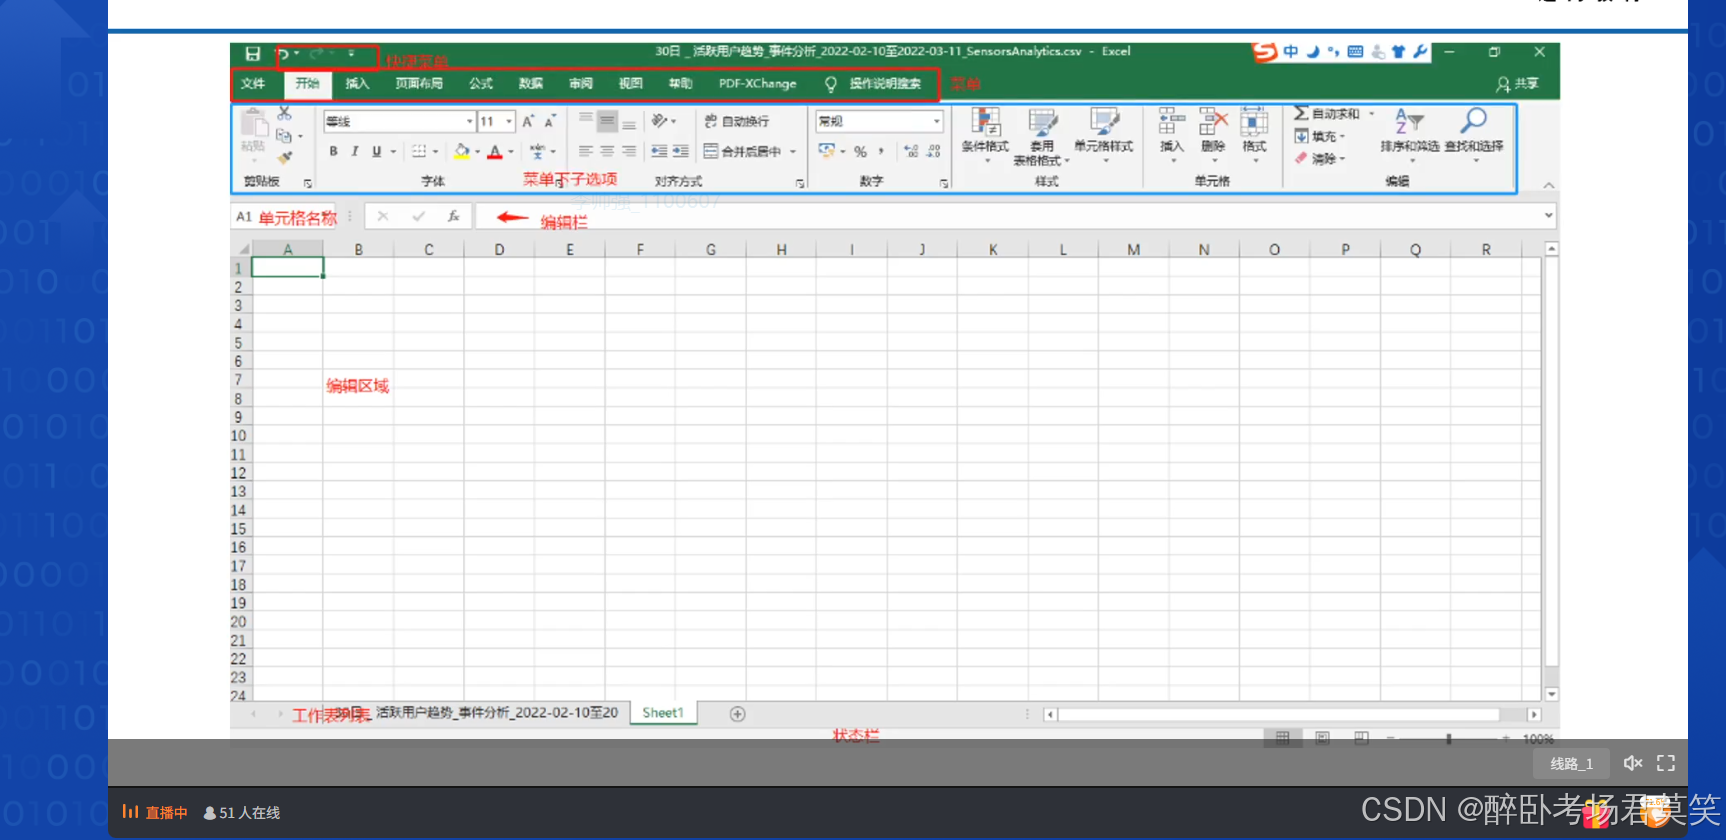Click 删除 delete cells icon

[1213, 122]
